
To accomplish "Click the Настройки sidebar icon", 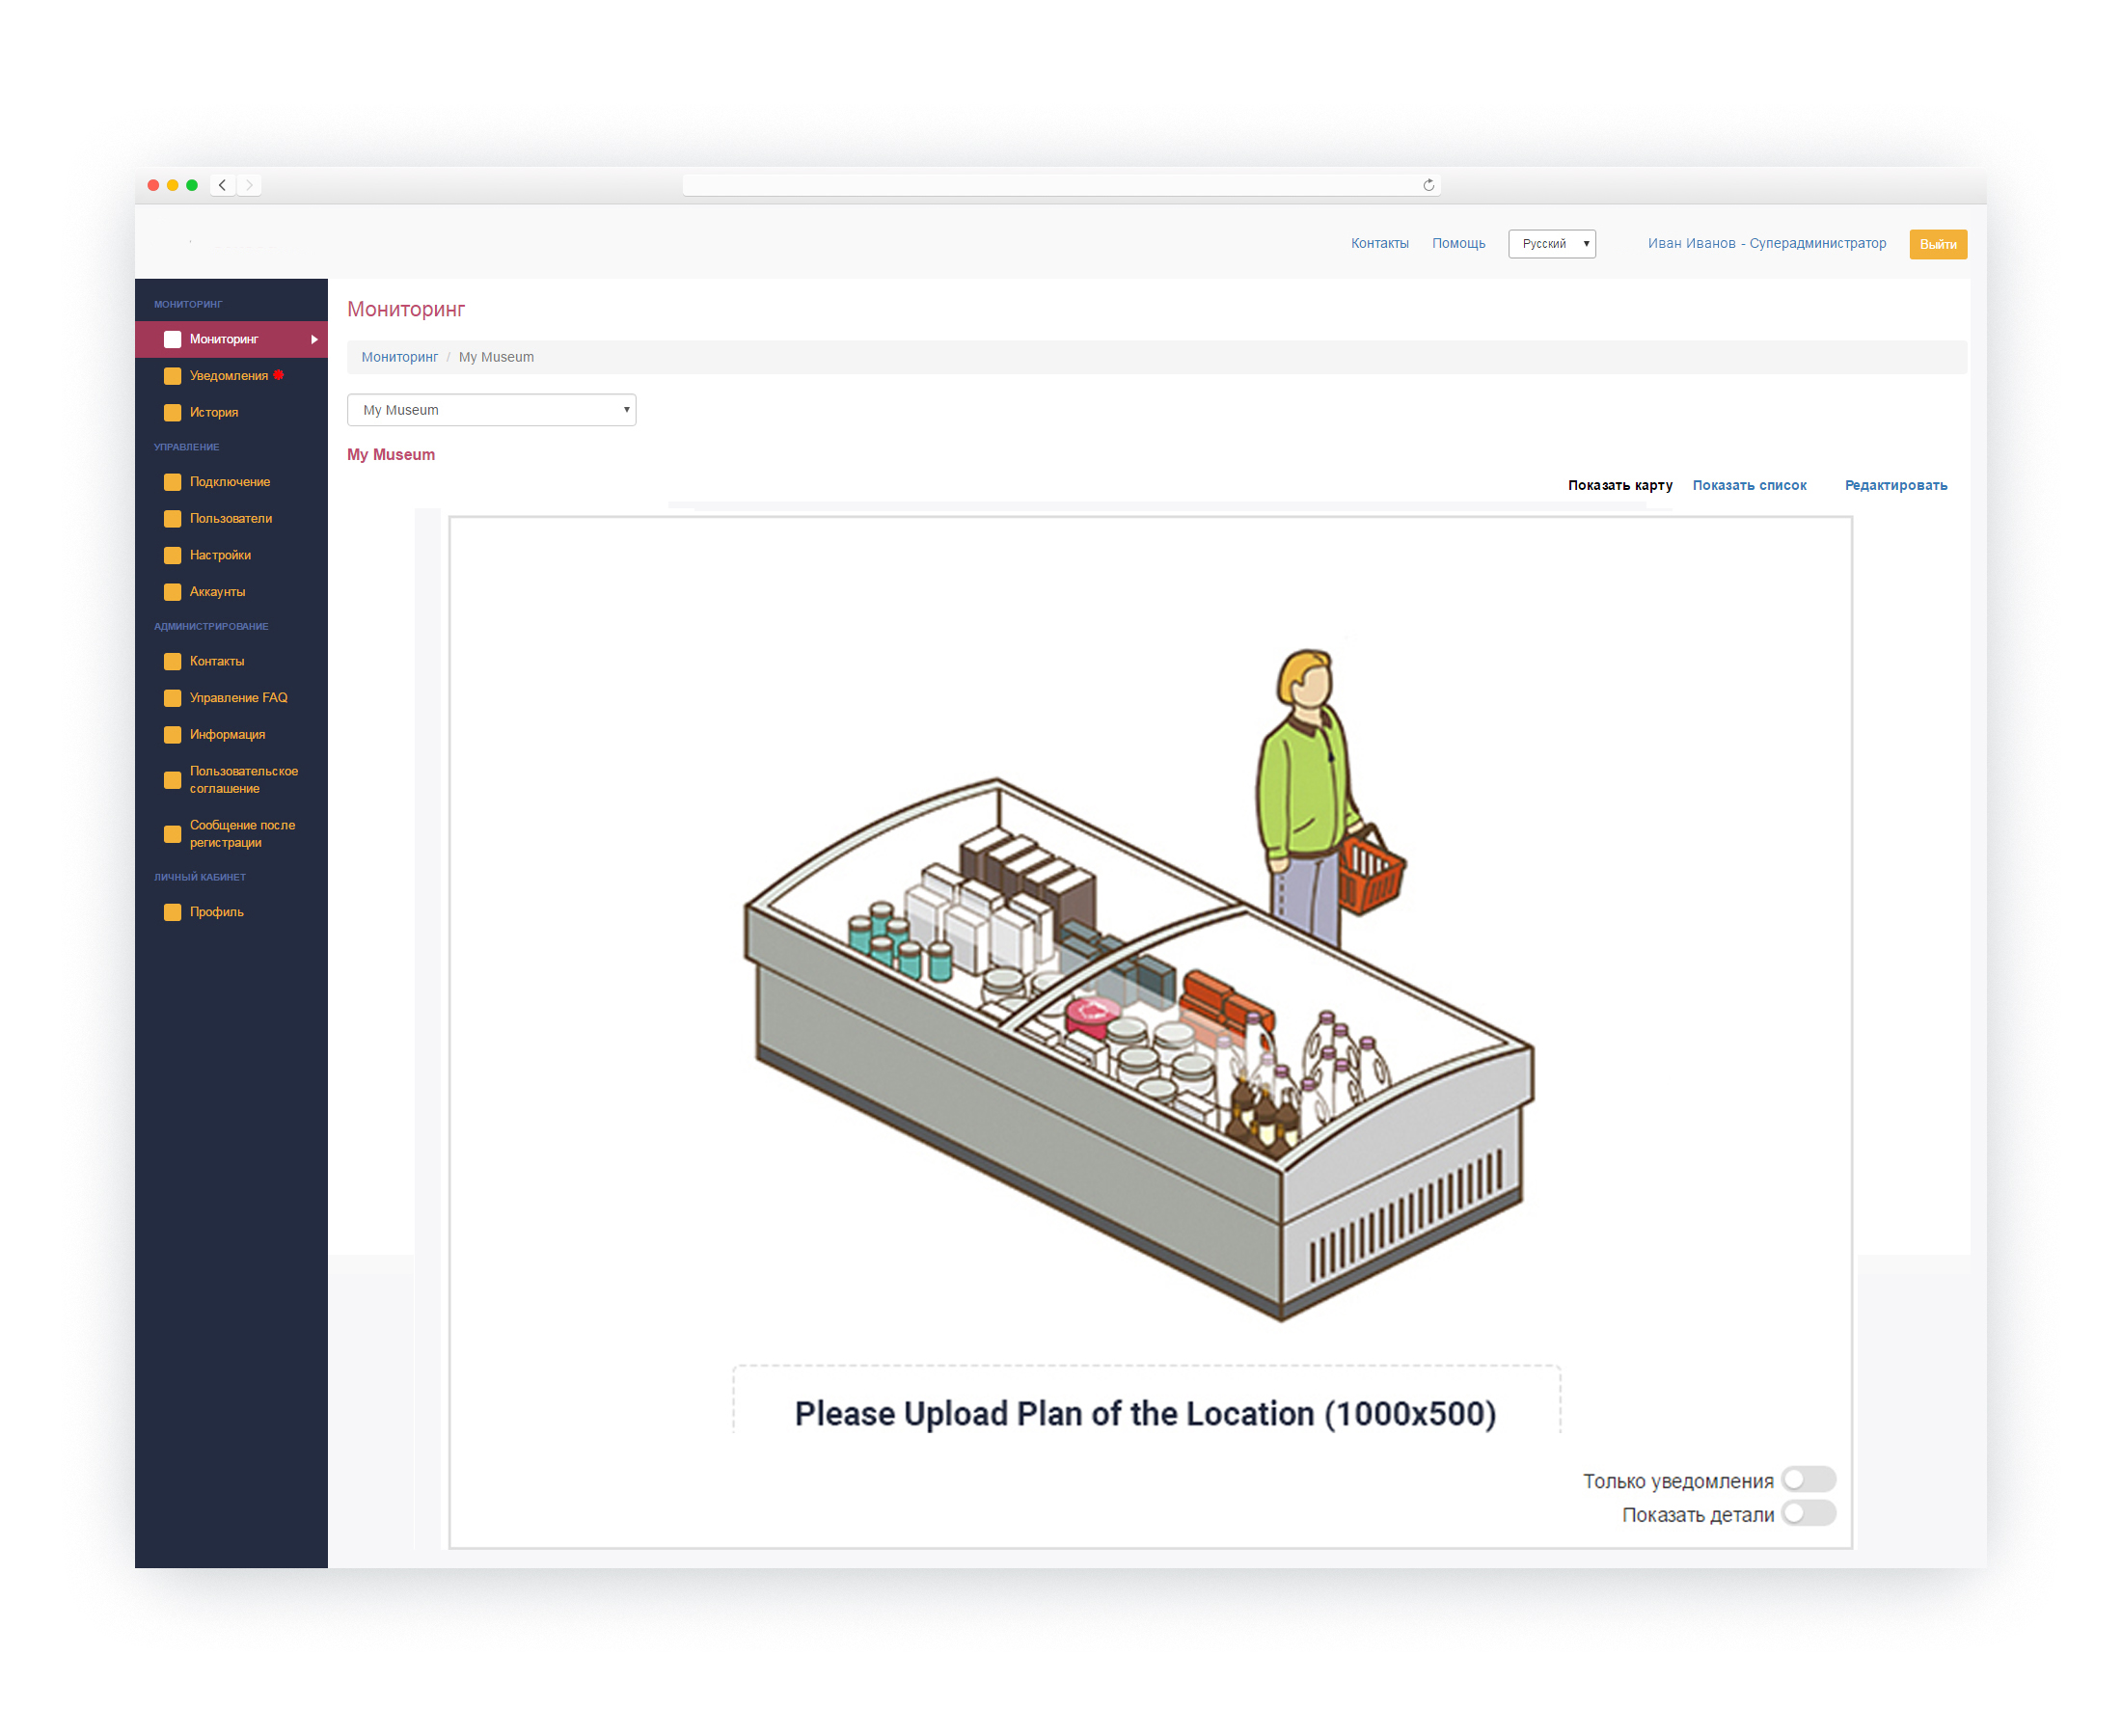I will 172,555.
